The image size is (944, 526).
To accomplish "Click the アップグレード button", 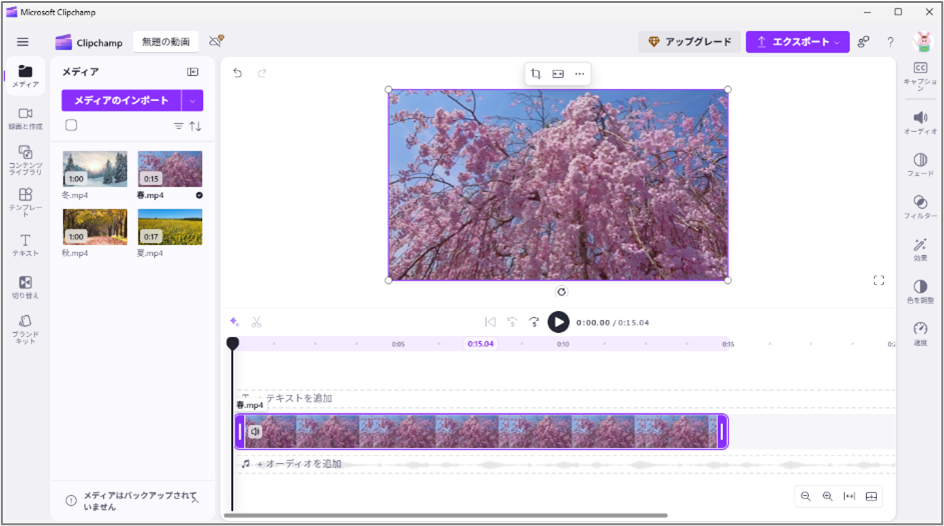I will coord(689,42).
